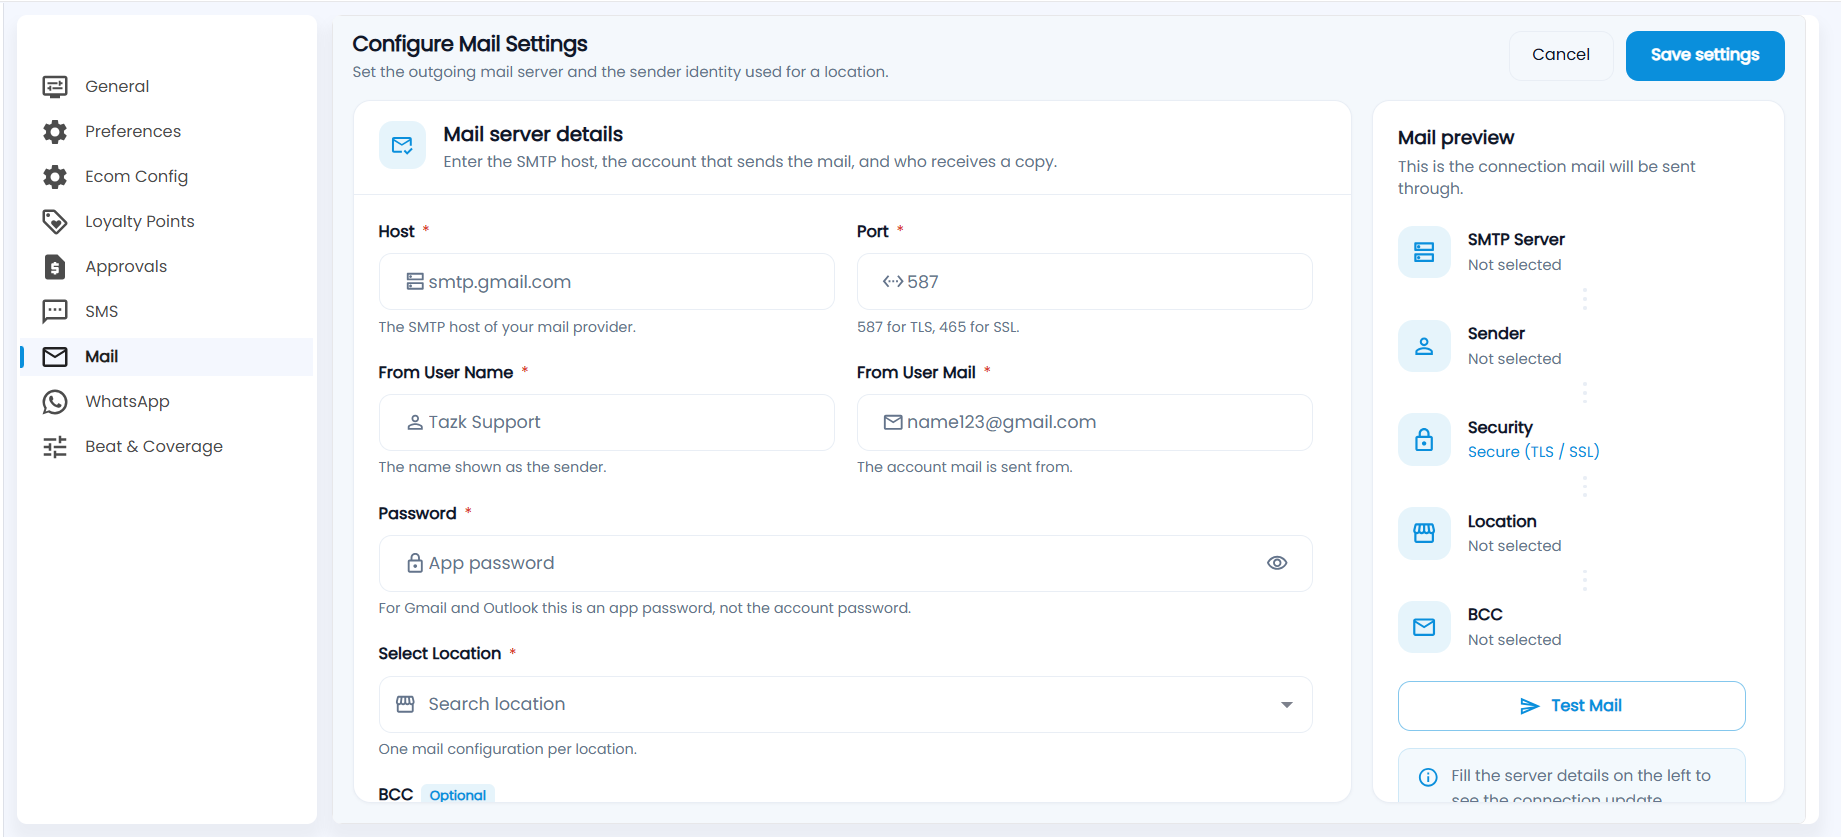
Task: Click the SMS chat bubble icon
Action: click(55, 312)
